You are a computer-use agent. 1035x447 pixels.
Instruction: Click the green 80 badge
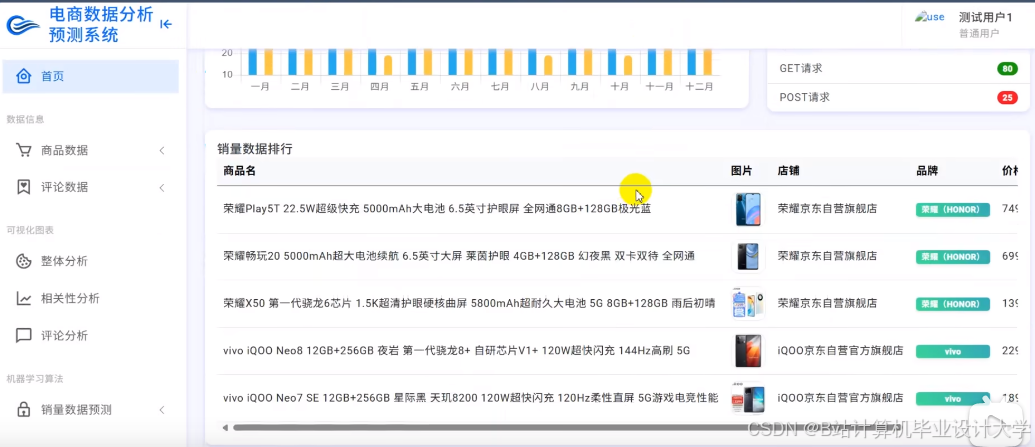1007,69
